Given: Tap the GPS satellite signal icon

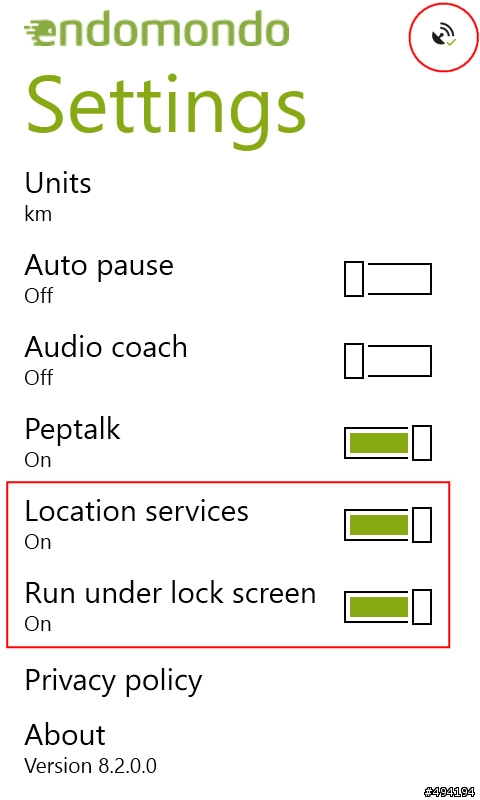Looking at the screenshot, I should click(443, 36).
